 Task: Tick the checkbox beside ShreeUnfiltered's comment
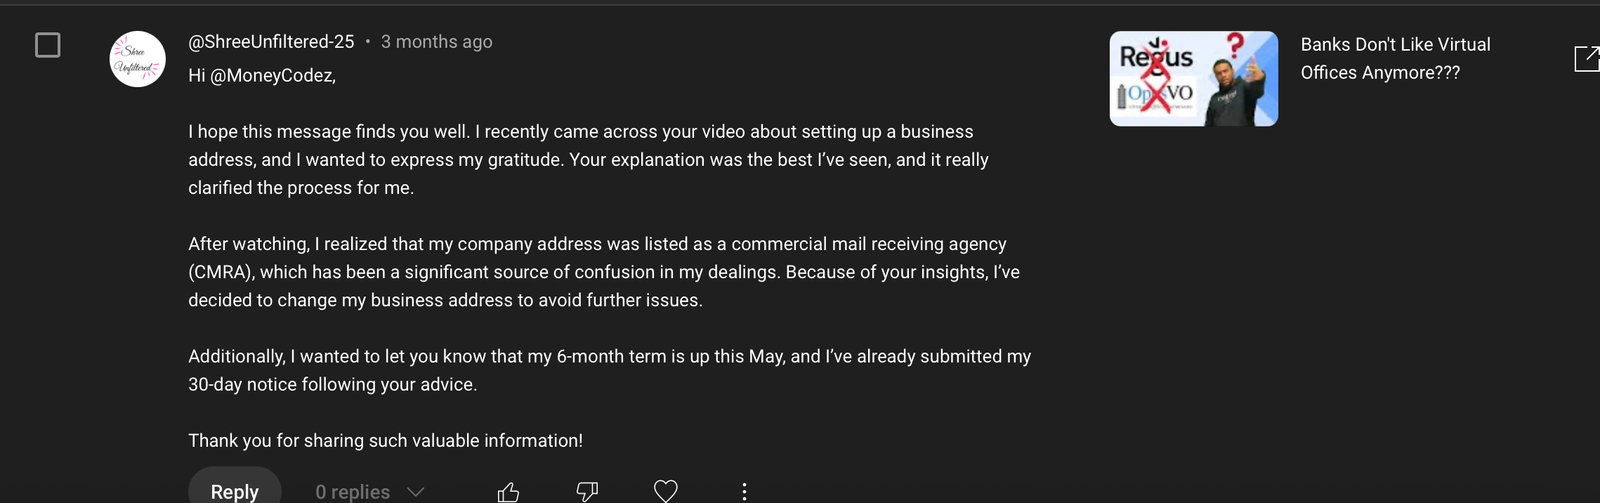[47, 45]
